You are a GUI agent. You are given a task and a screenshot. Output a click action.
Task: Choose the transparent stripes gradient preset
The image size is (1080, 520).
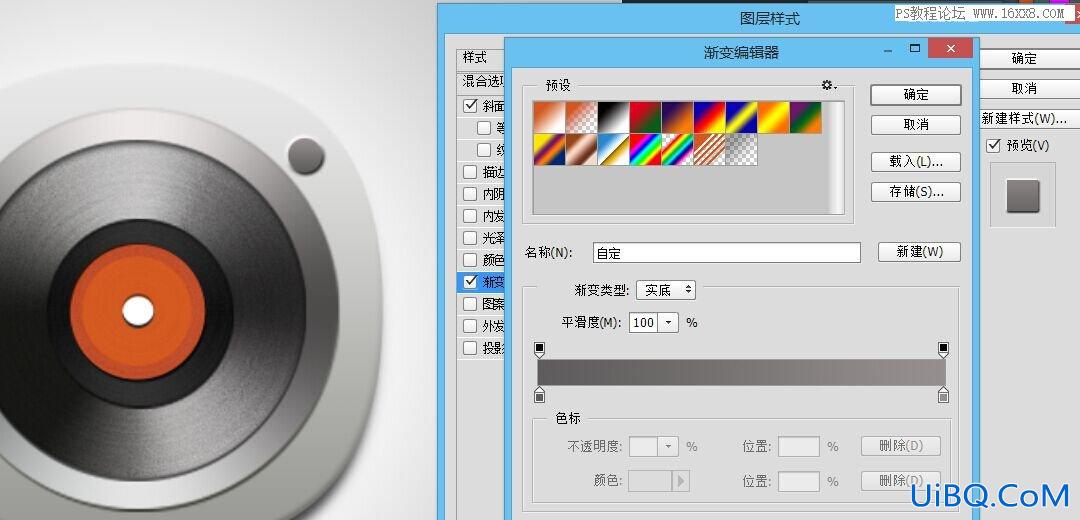(x=709, y=149)
